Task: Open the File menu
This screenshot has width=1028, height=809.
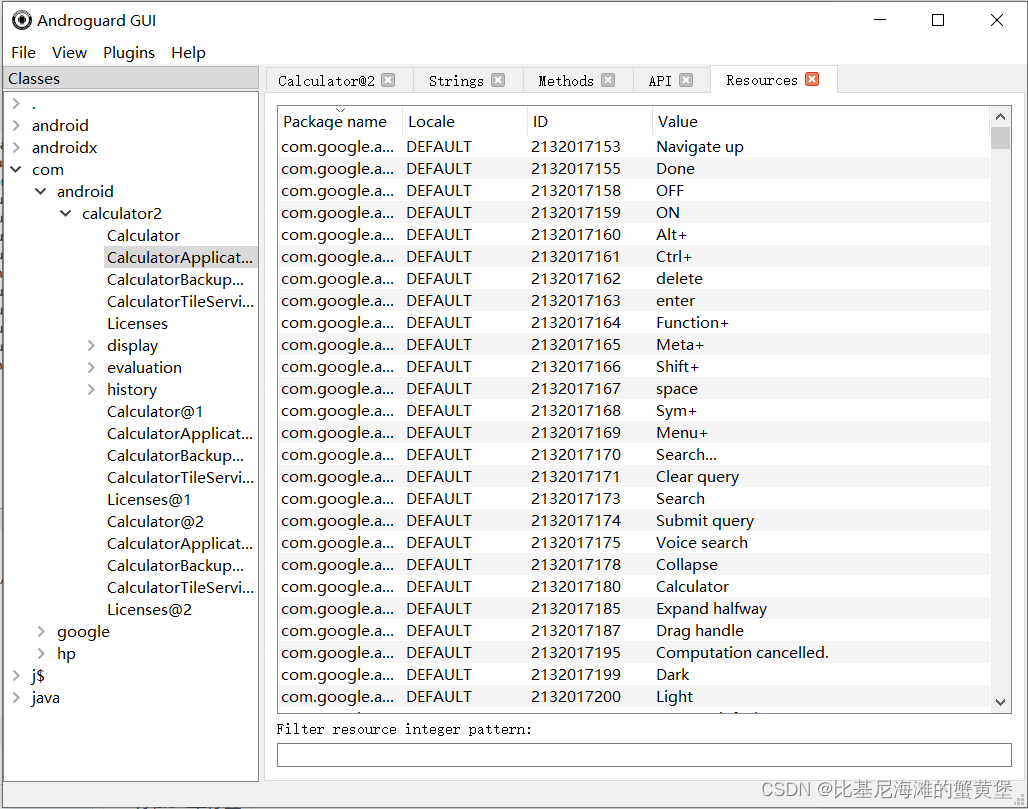Action: (24, 52)
